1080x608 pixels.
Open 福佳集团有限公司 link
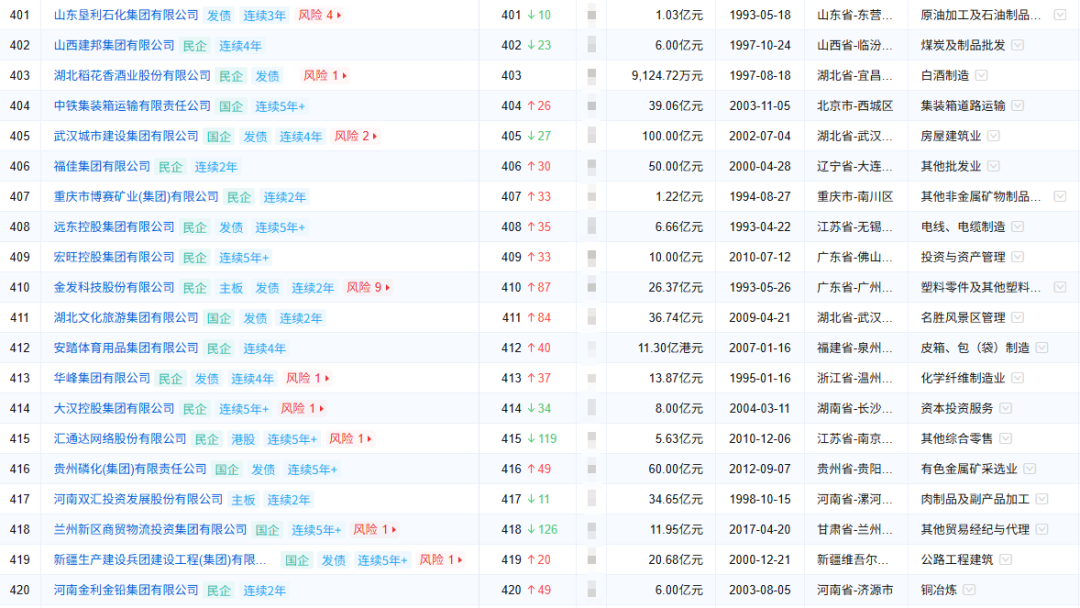click(102, 166)
